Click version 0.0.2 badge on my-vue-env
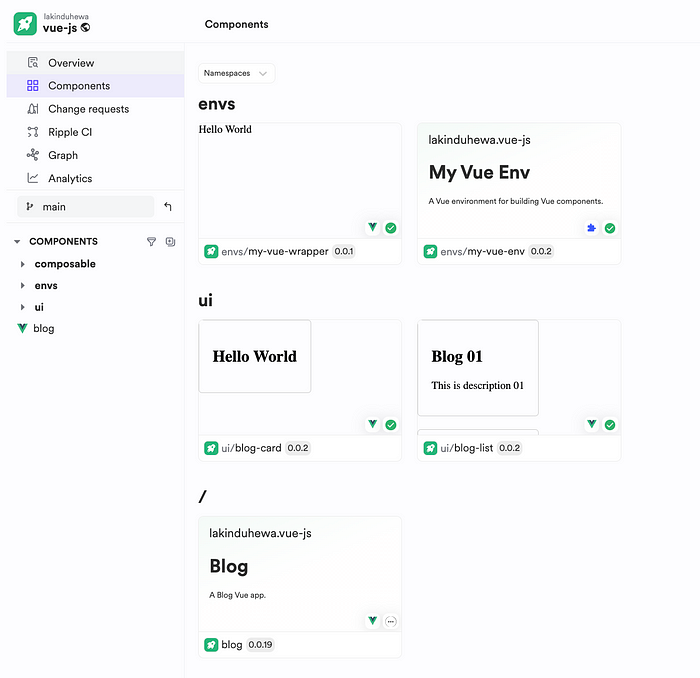This screenshot has height=678, width=700. point(541,251)
